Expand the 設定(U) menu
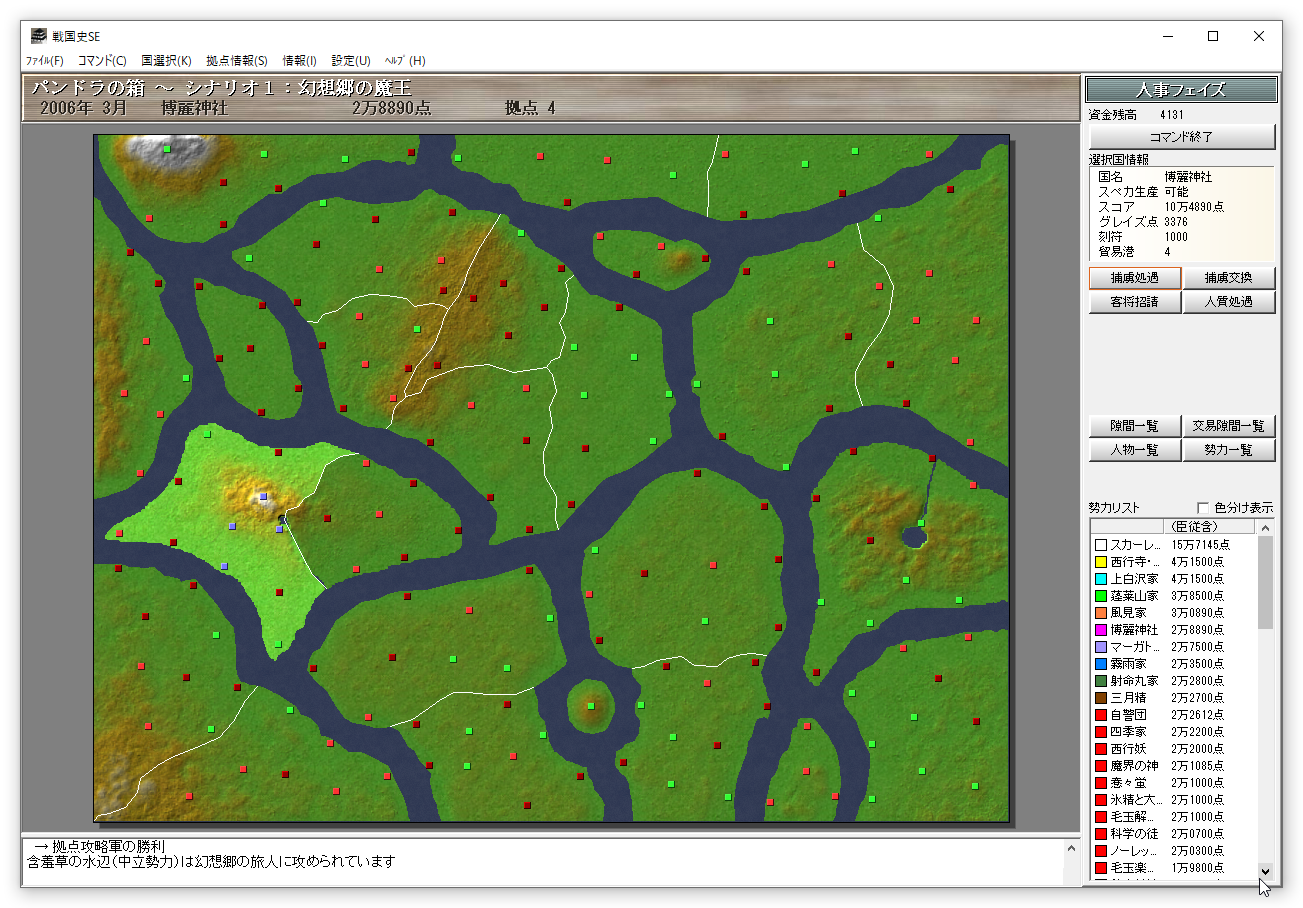Viewport: 1303px width, 908px height. tap(351, 61)
